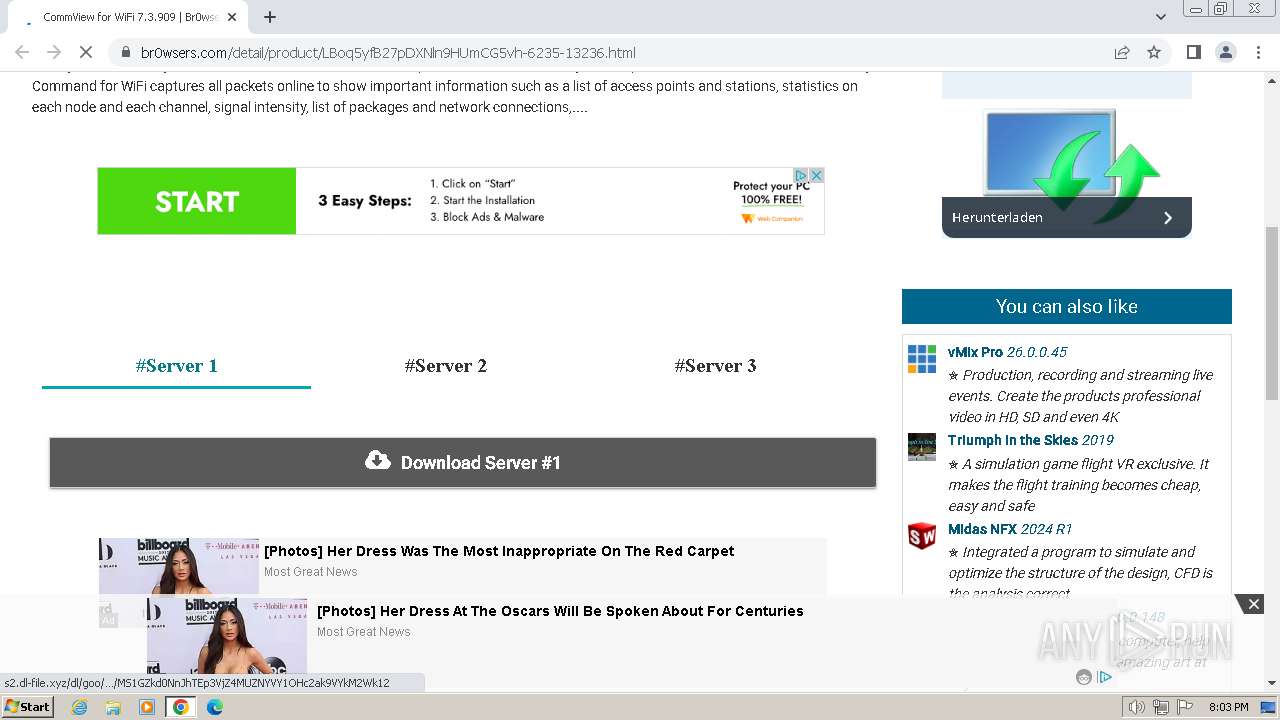Open Chrome side panel

coord(1193,52)
